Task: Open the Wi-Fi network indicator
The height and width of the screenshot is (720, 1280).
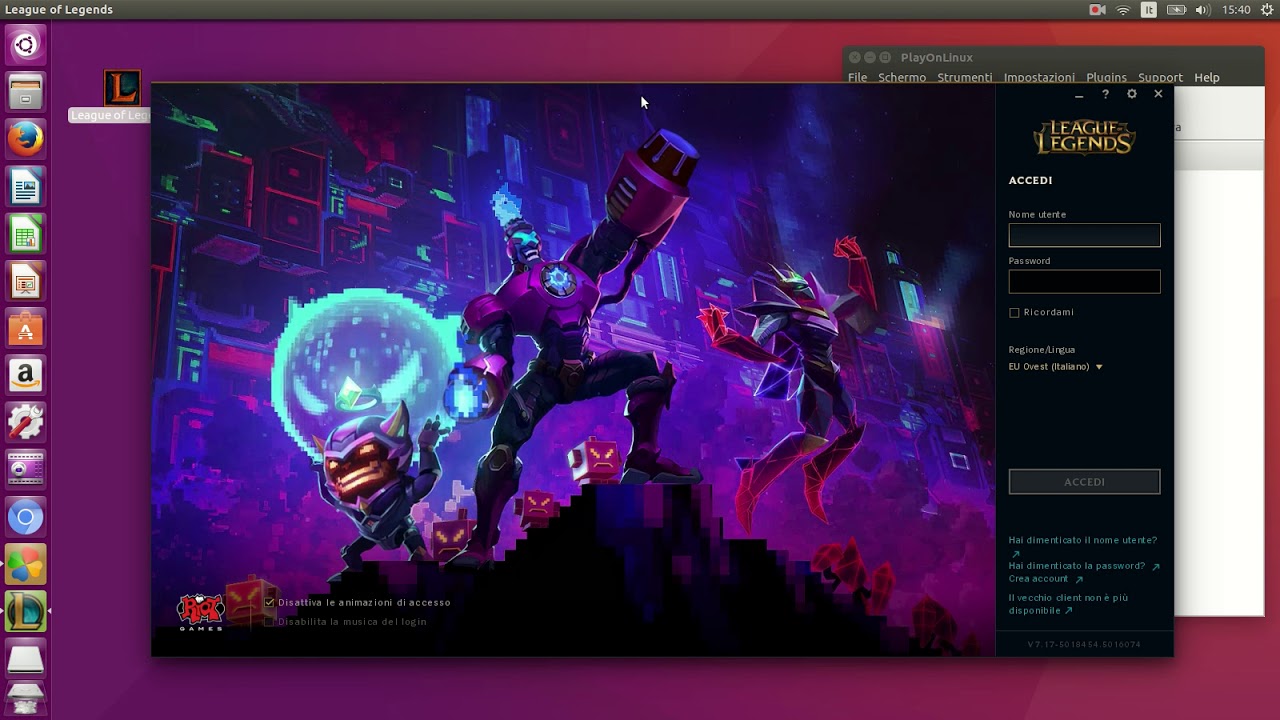Action: 1123,10
